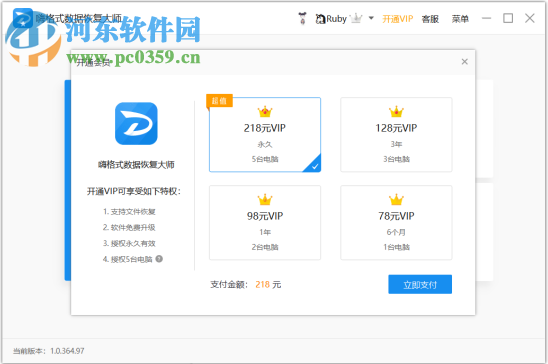Select the 218元VIP permanent plan card
The image size is (548, 364).
point(265,134)
